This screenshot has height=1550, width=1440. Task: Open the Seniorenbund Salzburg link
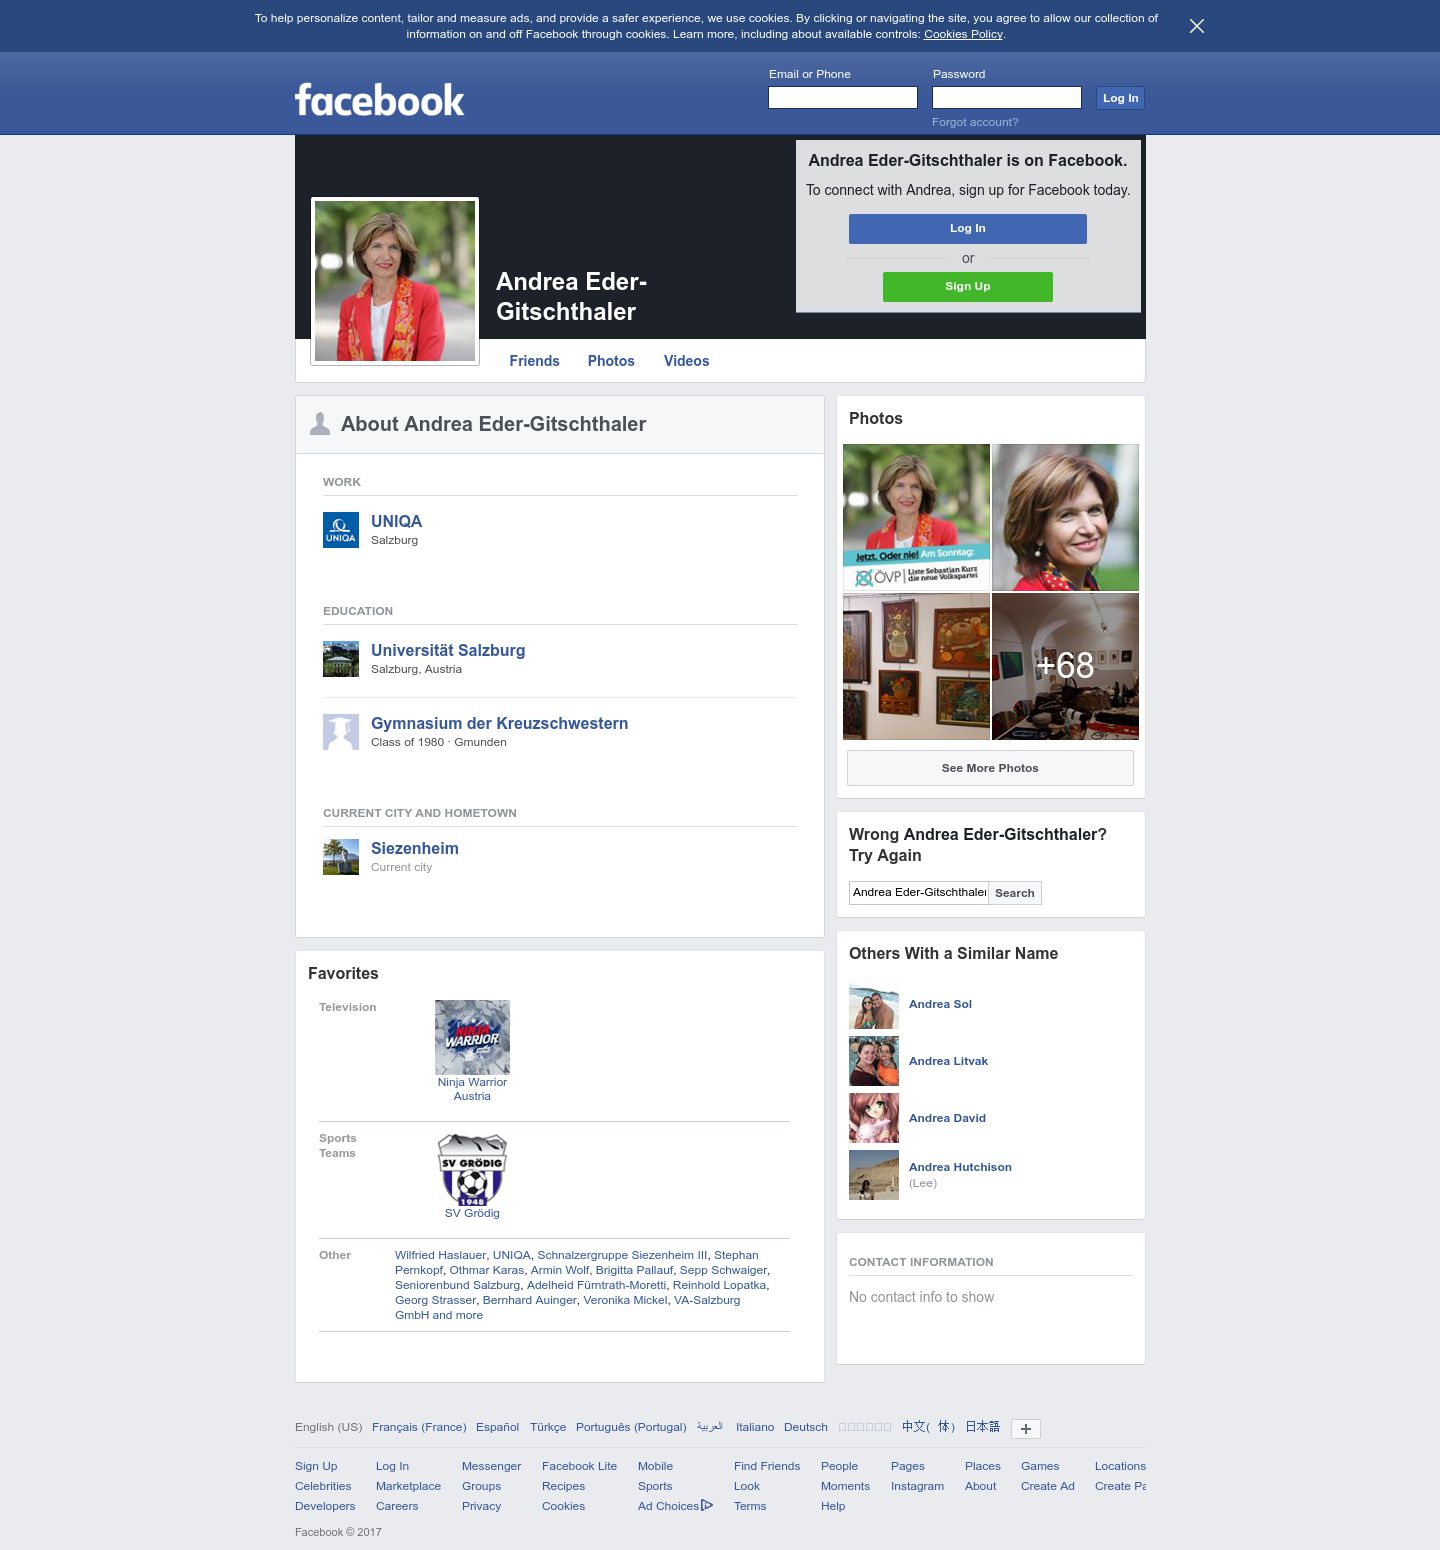[458, 1285]
